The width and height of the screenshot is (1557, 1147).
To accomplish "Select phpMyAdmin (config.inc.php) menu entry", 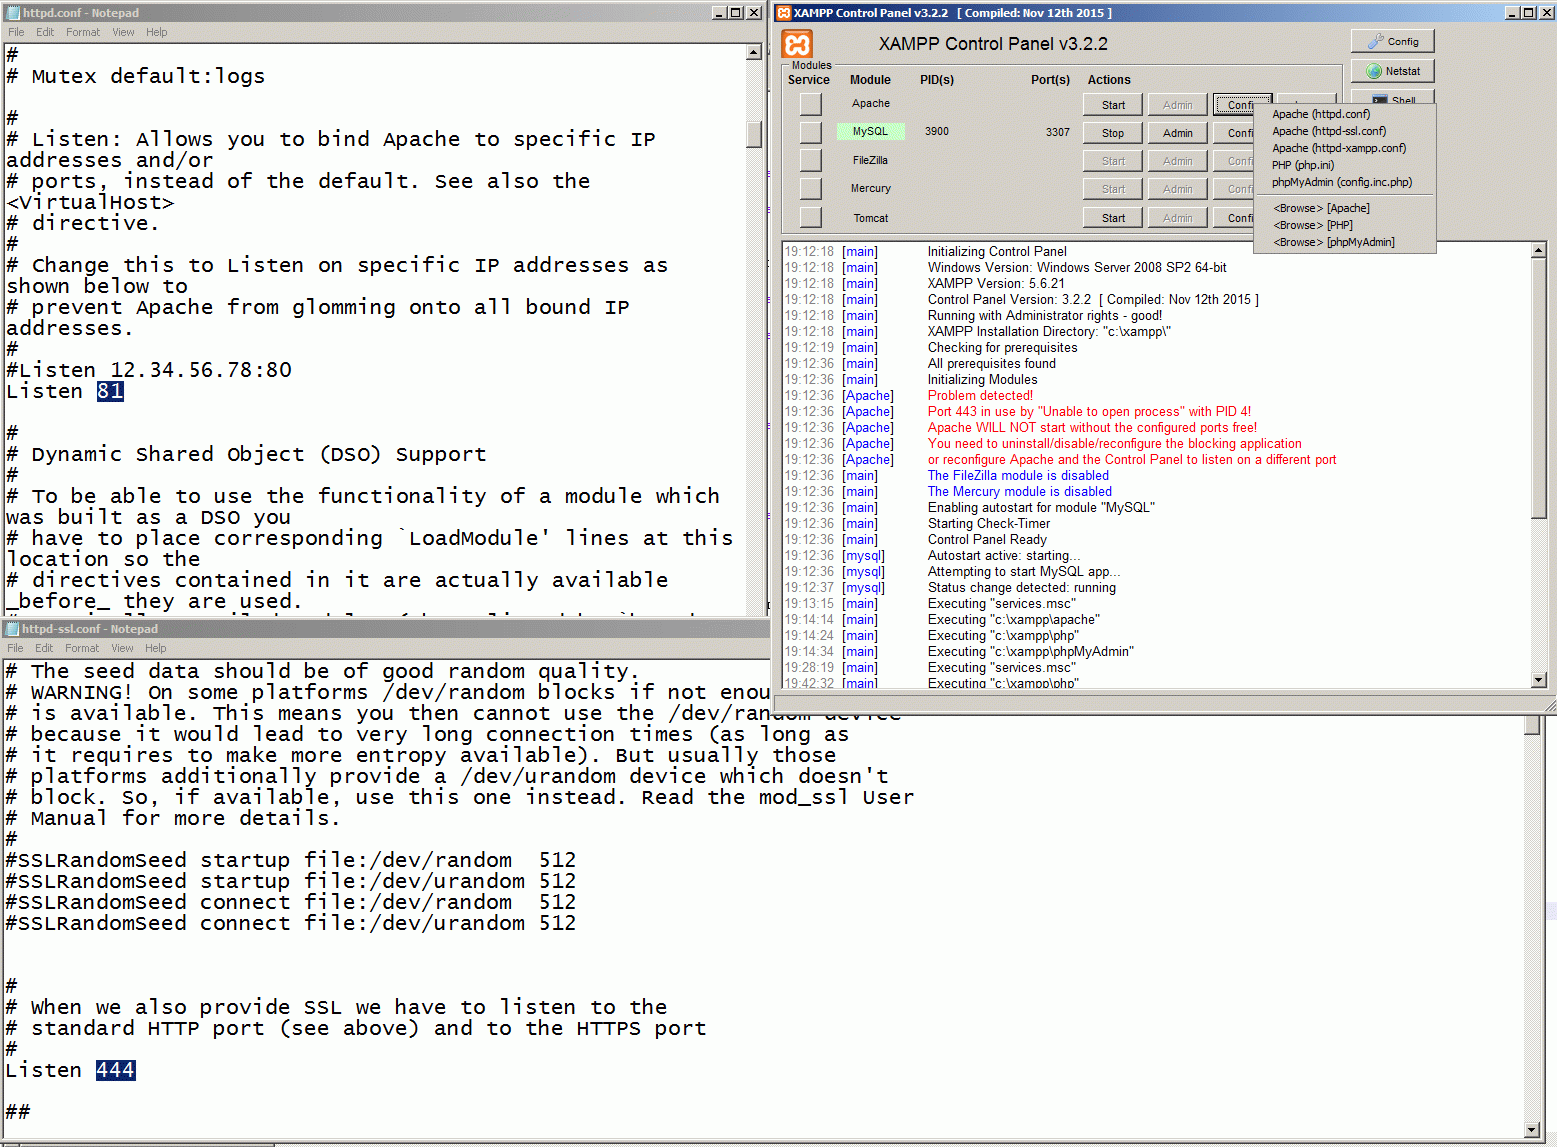I will point(1344,182).
